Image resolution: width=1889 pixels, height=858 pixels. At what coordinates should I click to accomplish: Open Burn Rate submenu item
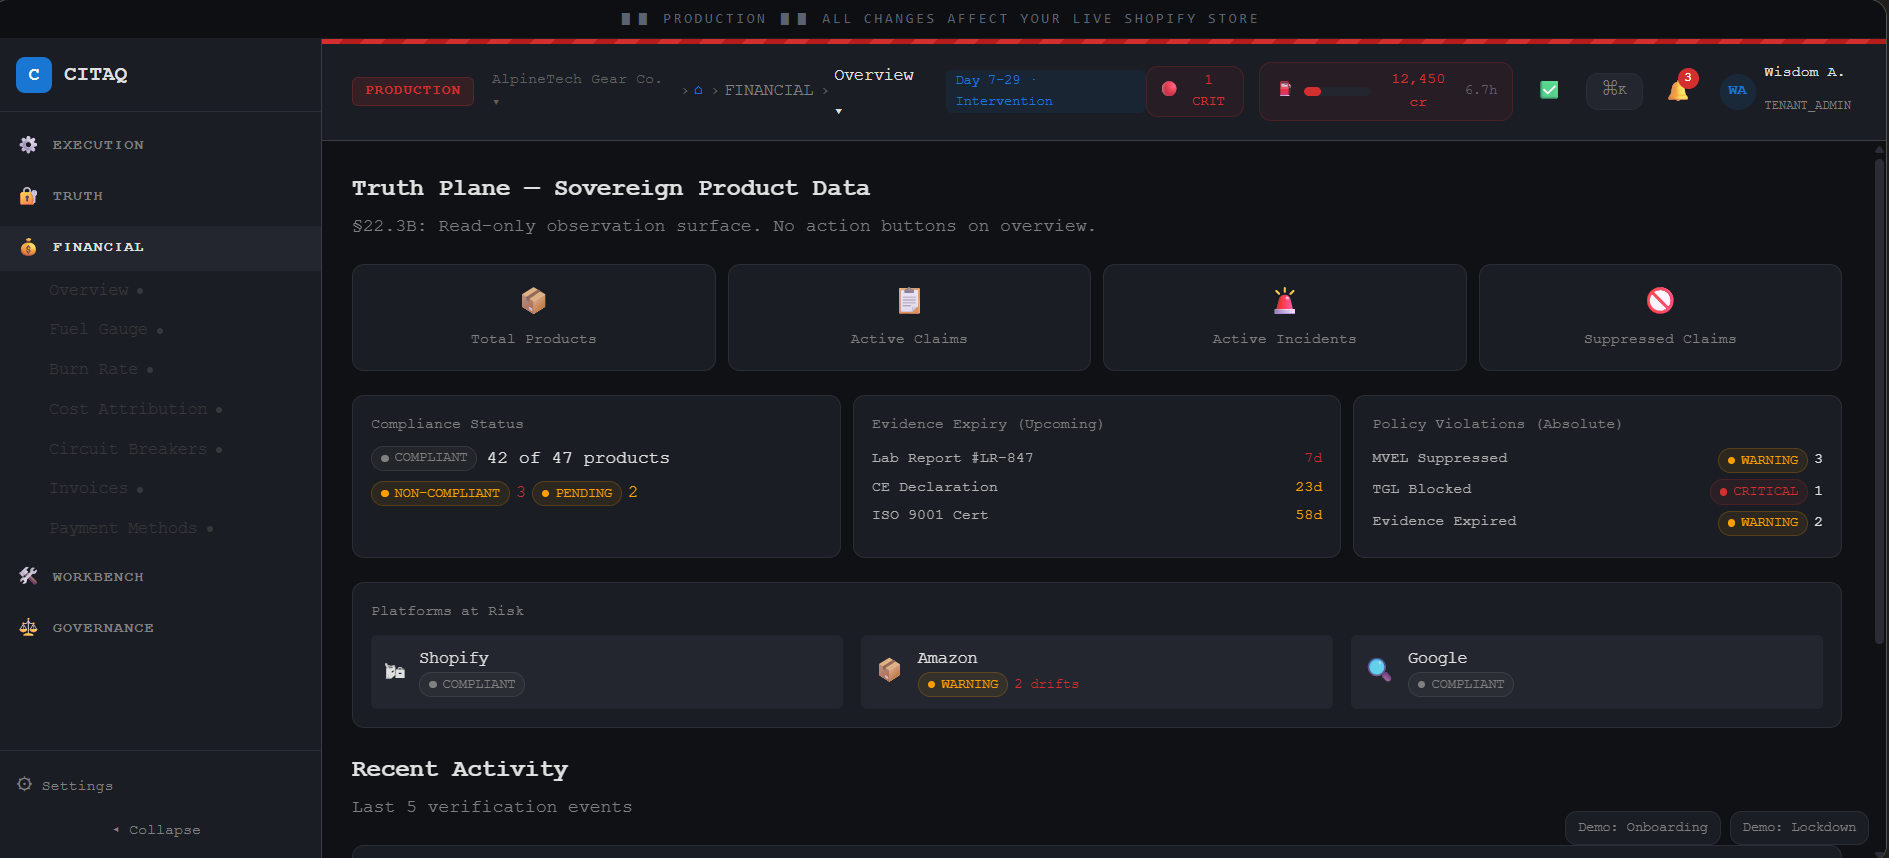point(101,369)
